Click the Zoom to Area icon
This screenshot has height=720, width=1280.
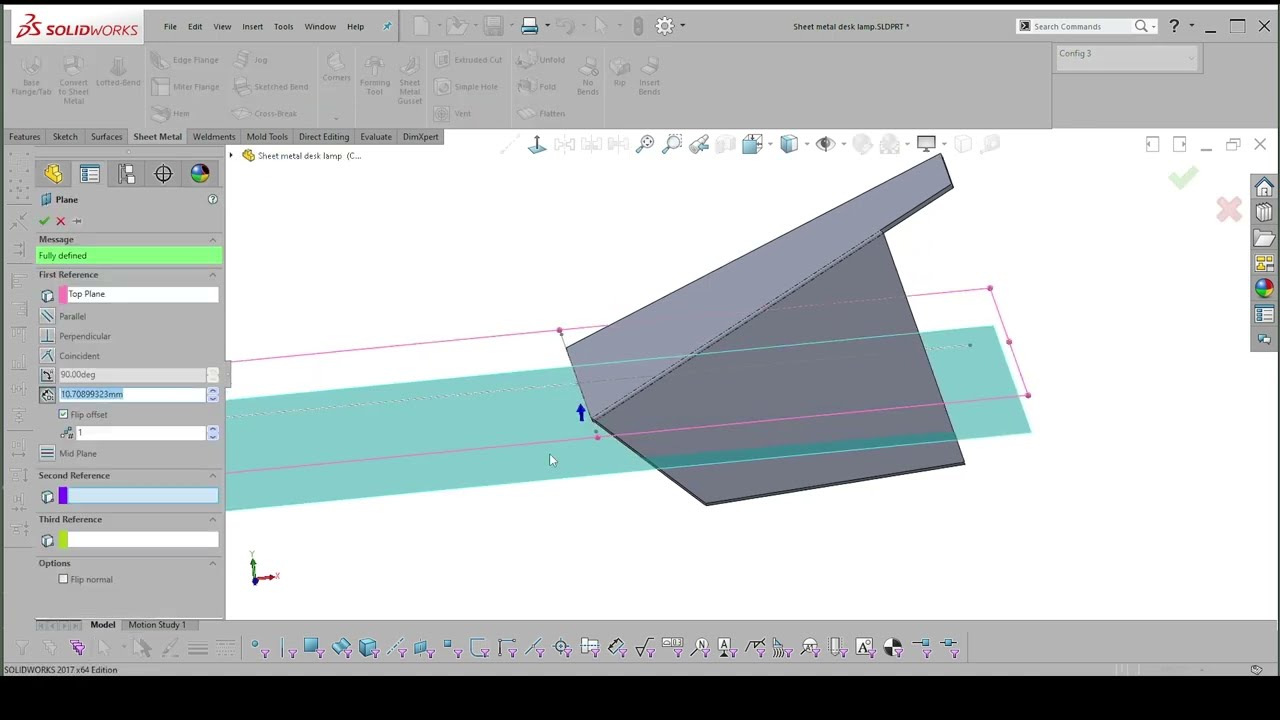(x=672, y=145)
